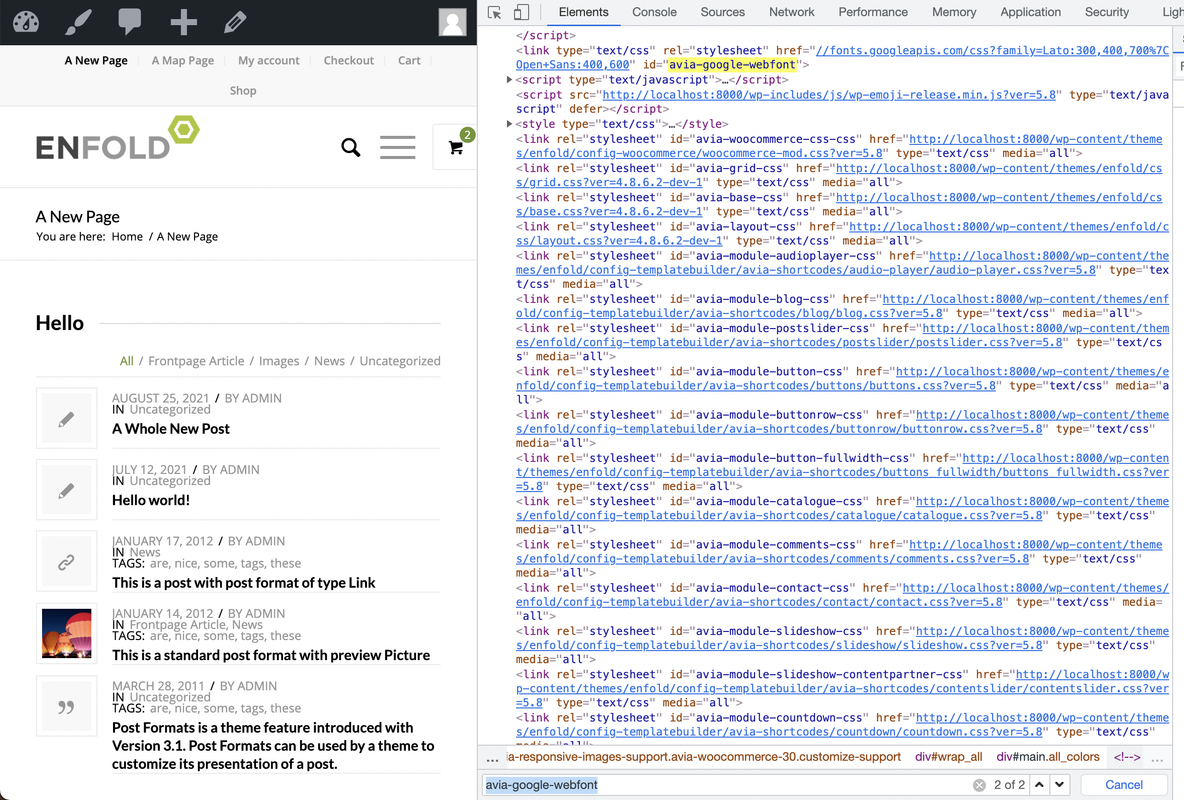Open the Post Formats theme feature post

pyautogui.click(x=273, y=746)
